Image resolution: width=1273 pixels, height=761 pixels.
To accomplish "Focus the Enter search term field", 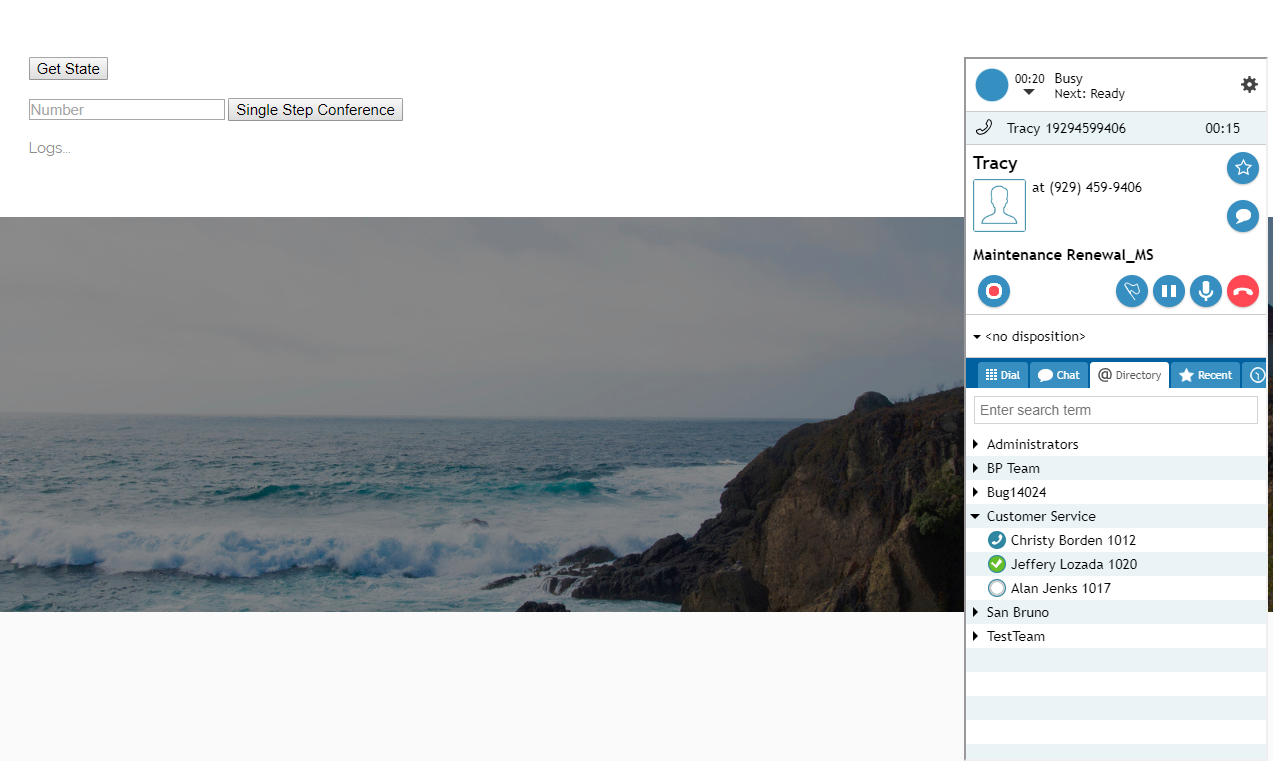I will [1116, 410].
